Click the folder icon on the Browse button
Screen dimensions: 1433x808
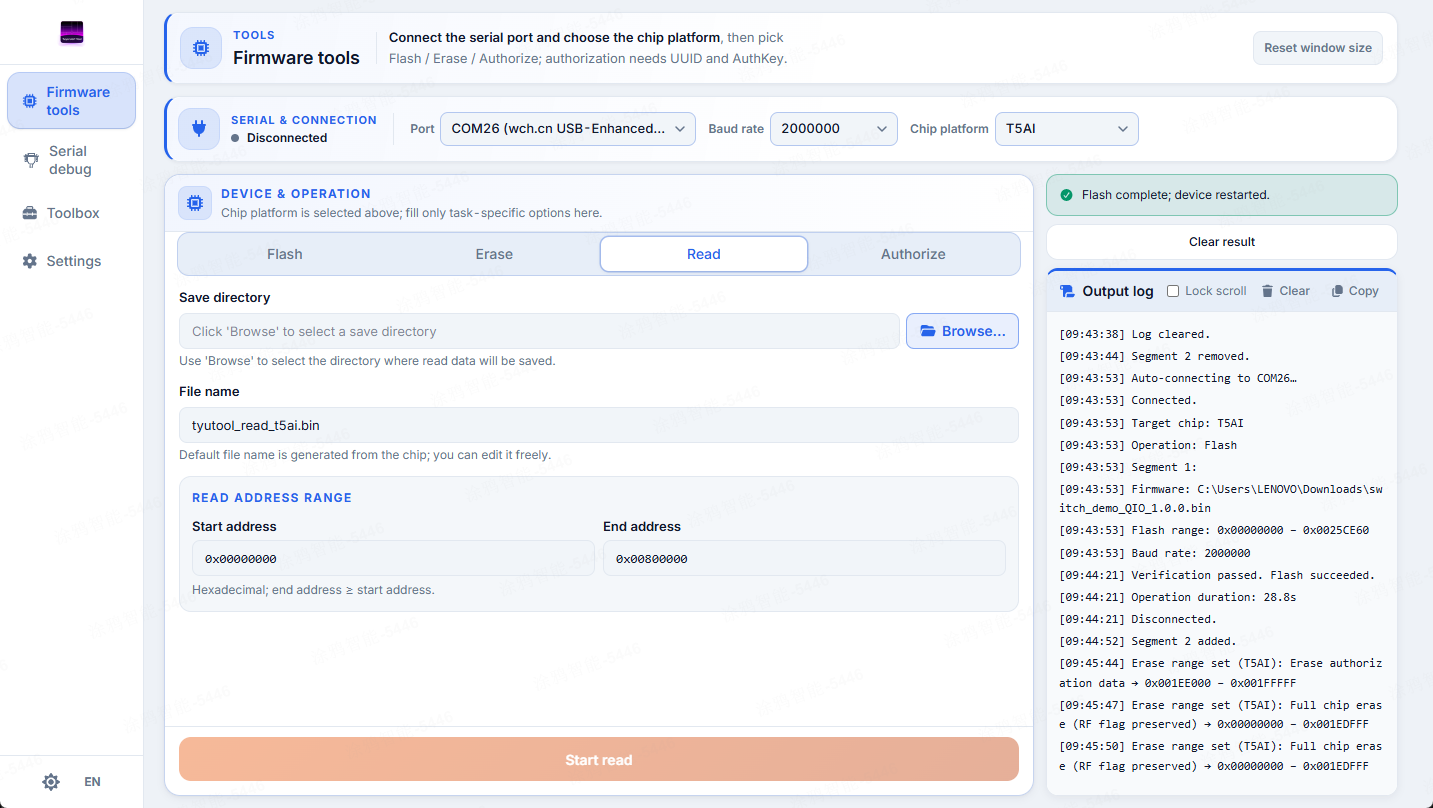click(x=928, y=331)
